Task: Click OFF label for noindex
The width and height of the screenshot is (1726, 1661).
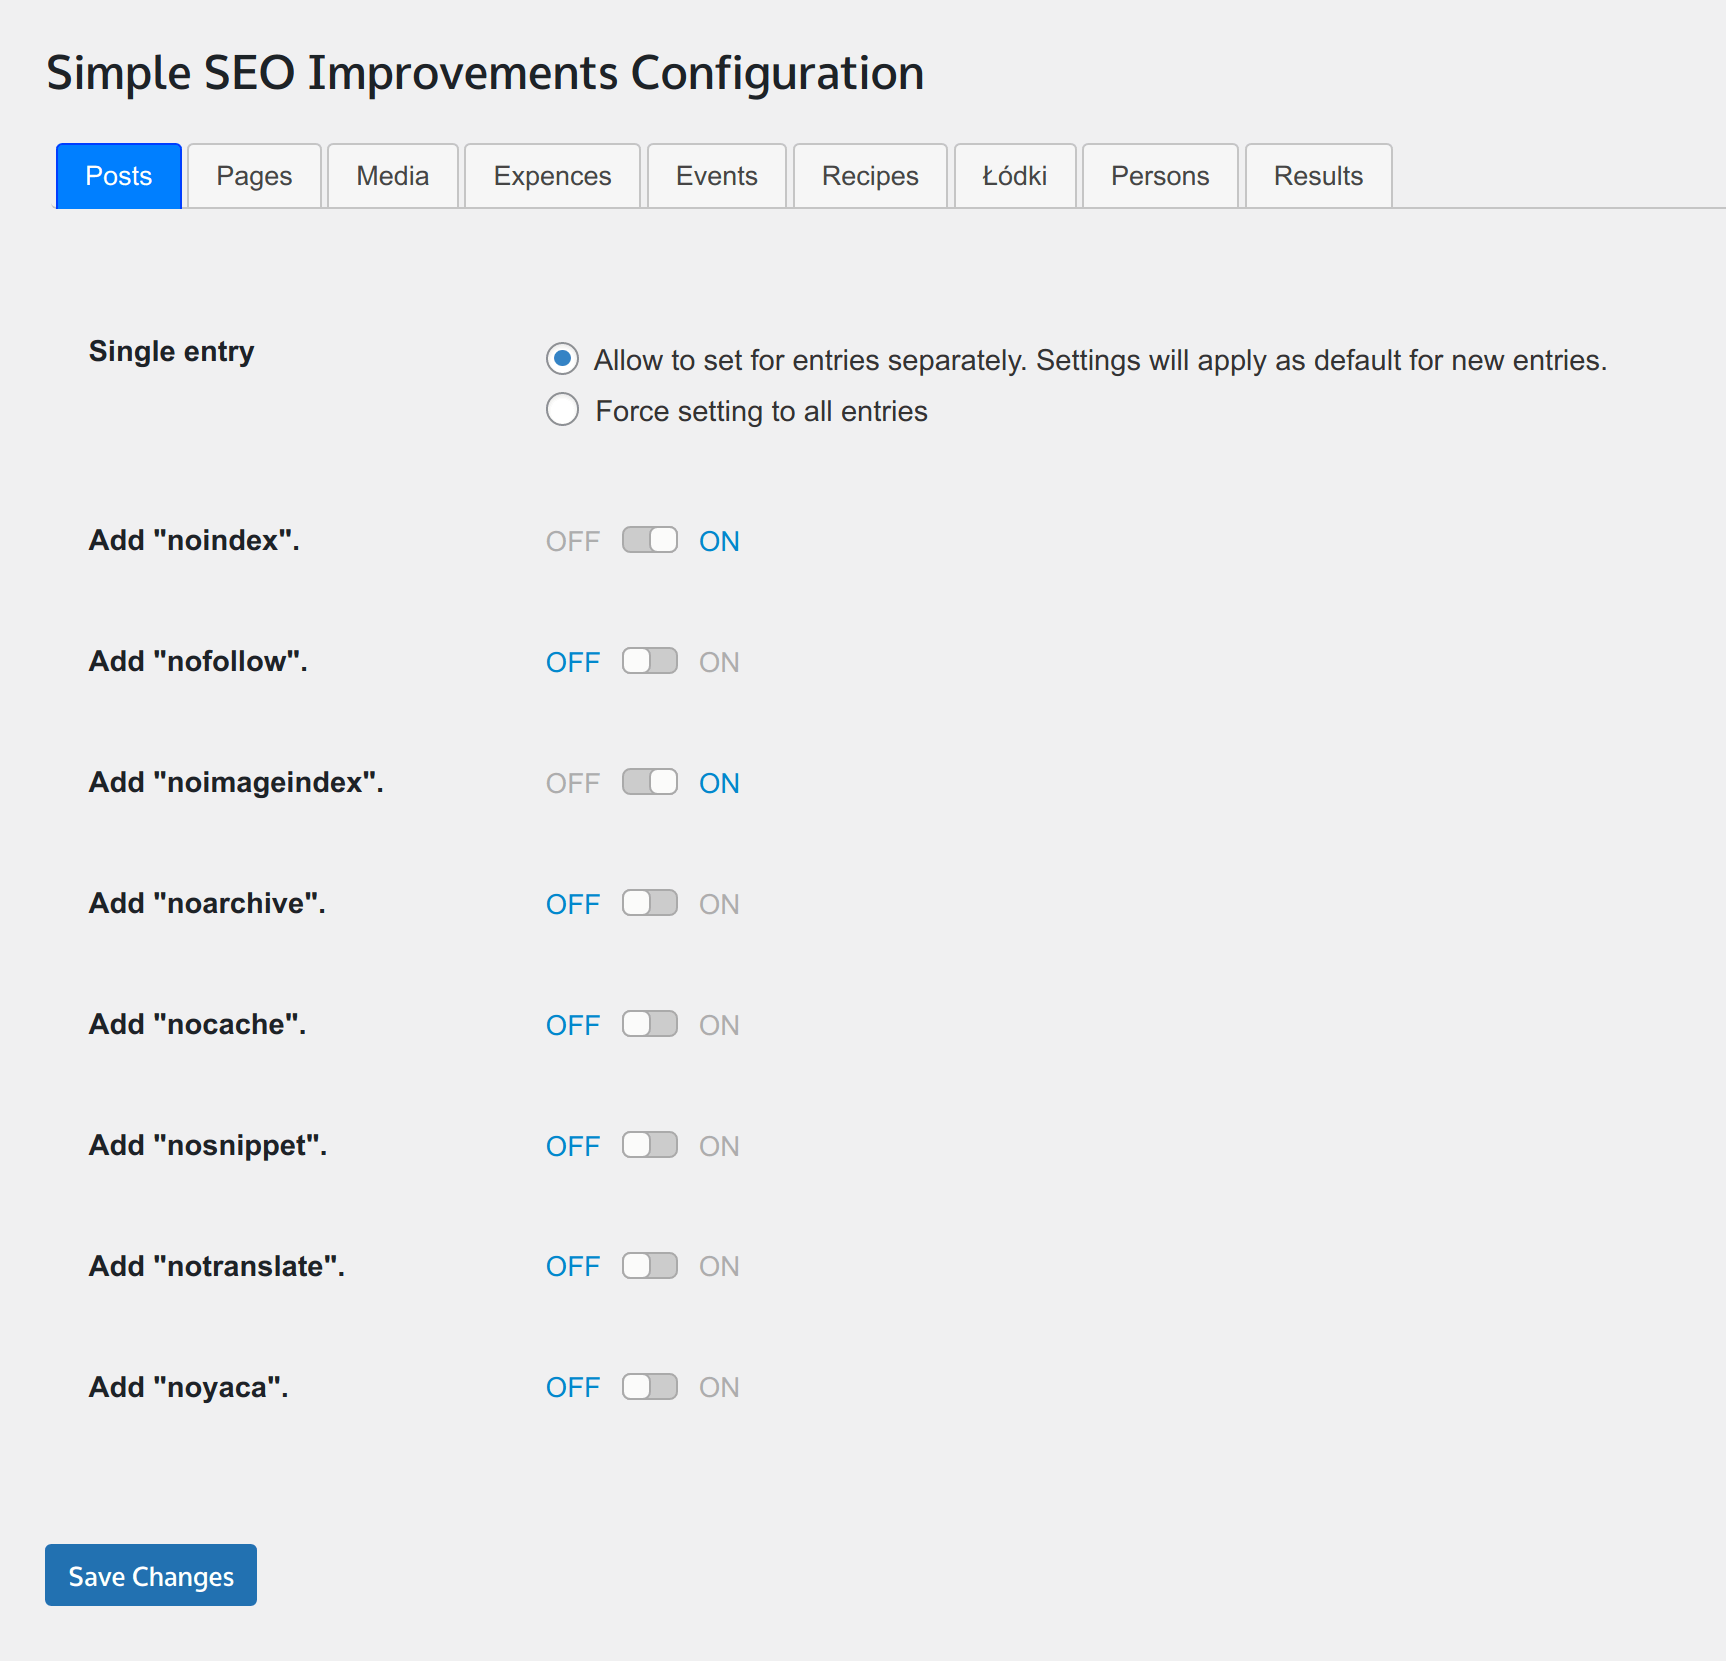Action: point(573,541)
